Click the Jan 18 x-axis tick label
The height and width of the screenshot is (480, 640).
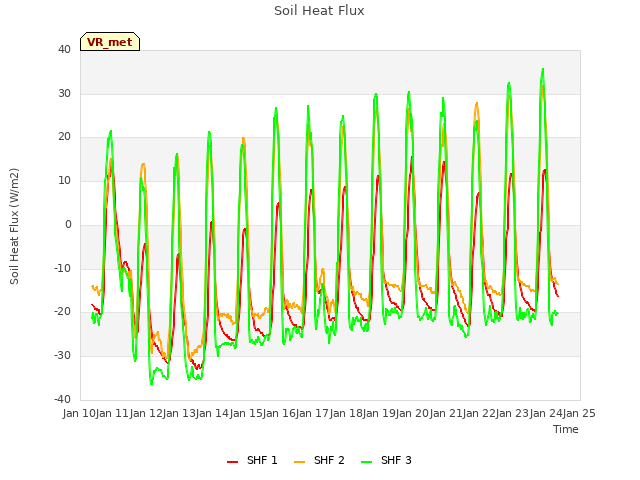coord(346,413)
